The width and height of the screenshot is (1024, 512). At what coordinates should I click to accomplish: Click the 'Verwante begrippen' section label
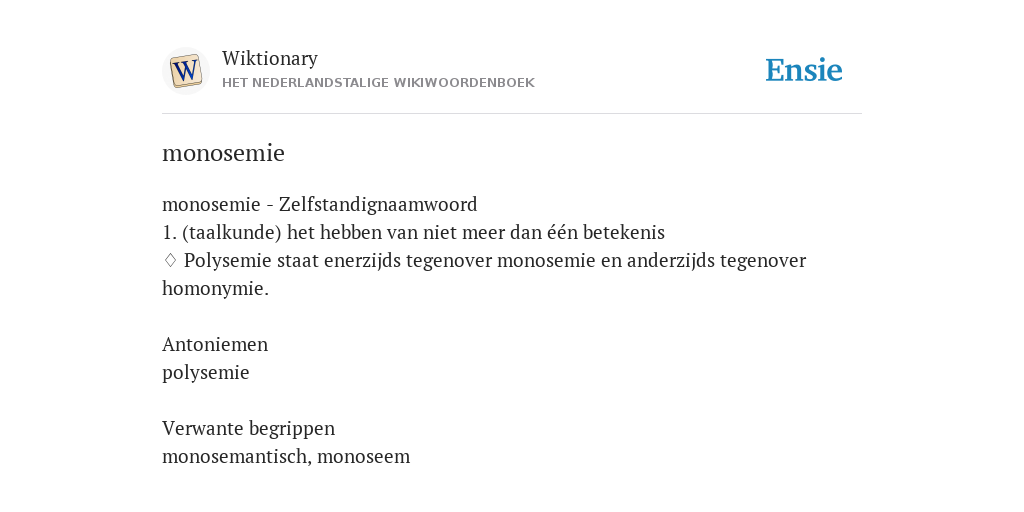click(x=248, y=428)
